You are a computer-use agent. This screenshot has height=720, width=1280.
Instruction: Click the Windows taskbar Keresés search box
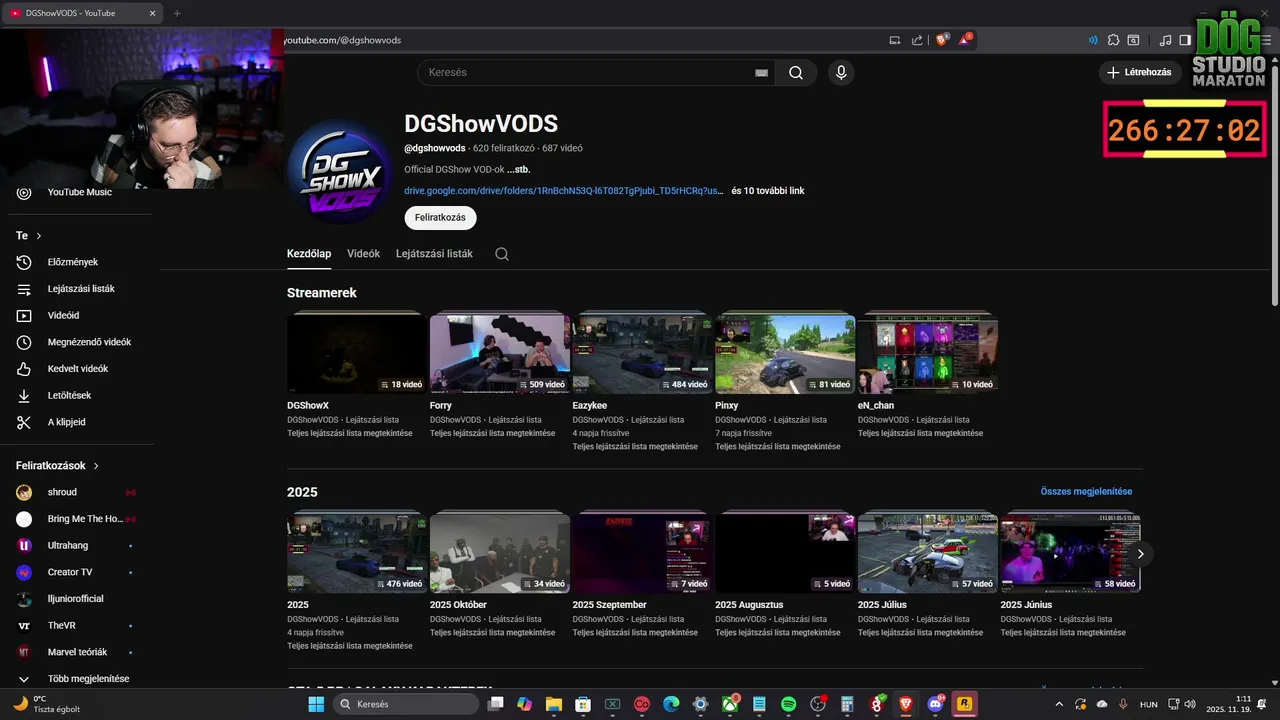pos(405,704)
